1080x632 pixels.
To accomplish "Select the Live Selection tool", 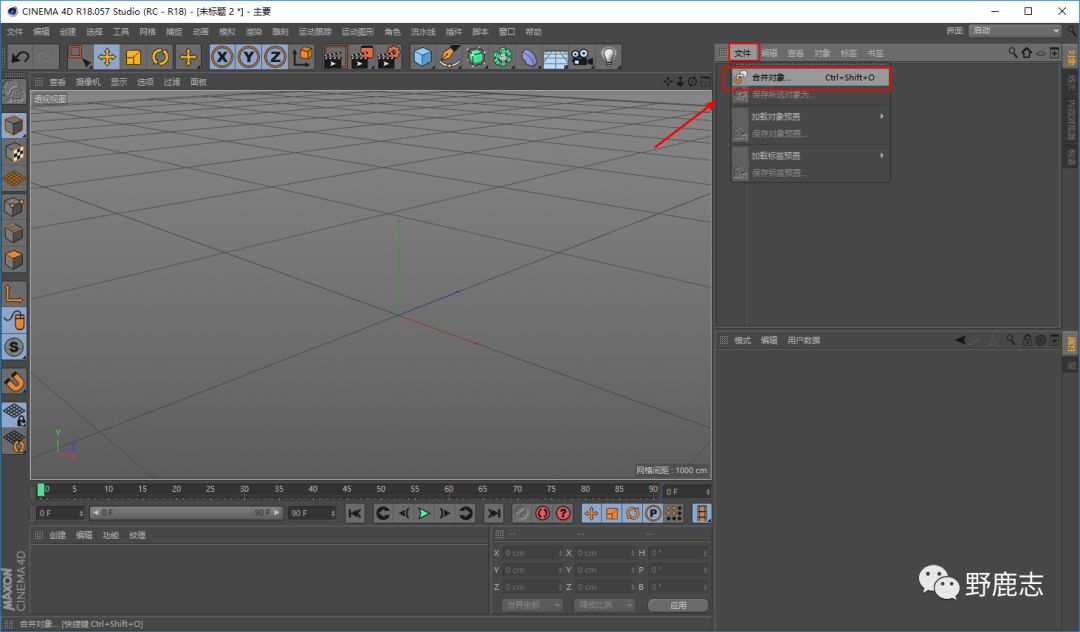I will point(78,56).
